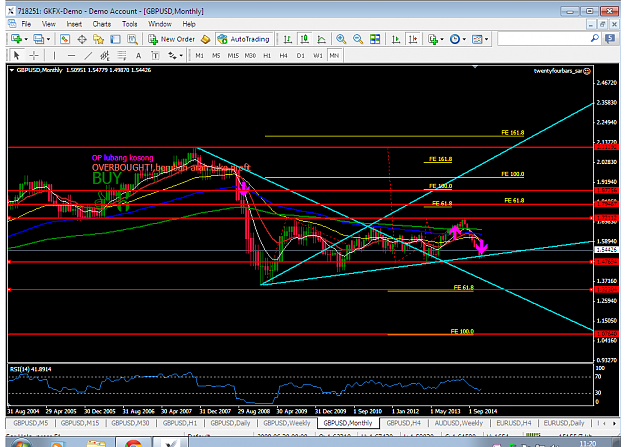Toggle Chart Shift button
The width and height of the screenshot is (625, 447).
tap(413, 39)
